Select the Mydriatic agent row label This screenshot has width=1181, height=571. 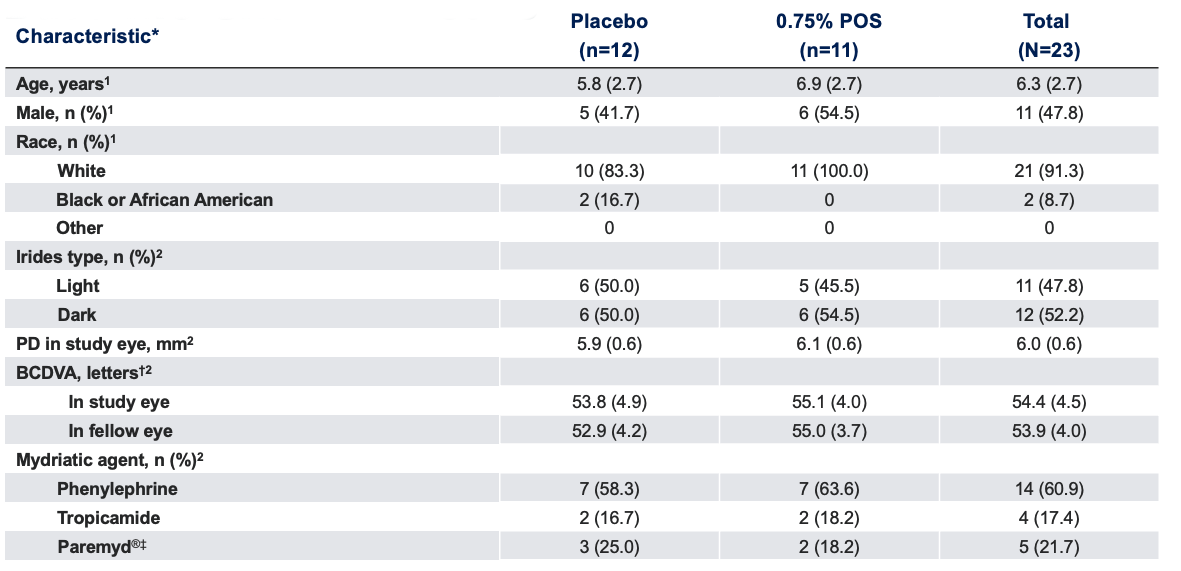[x=111, y=460]
